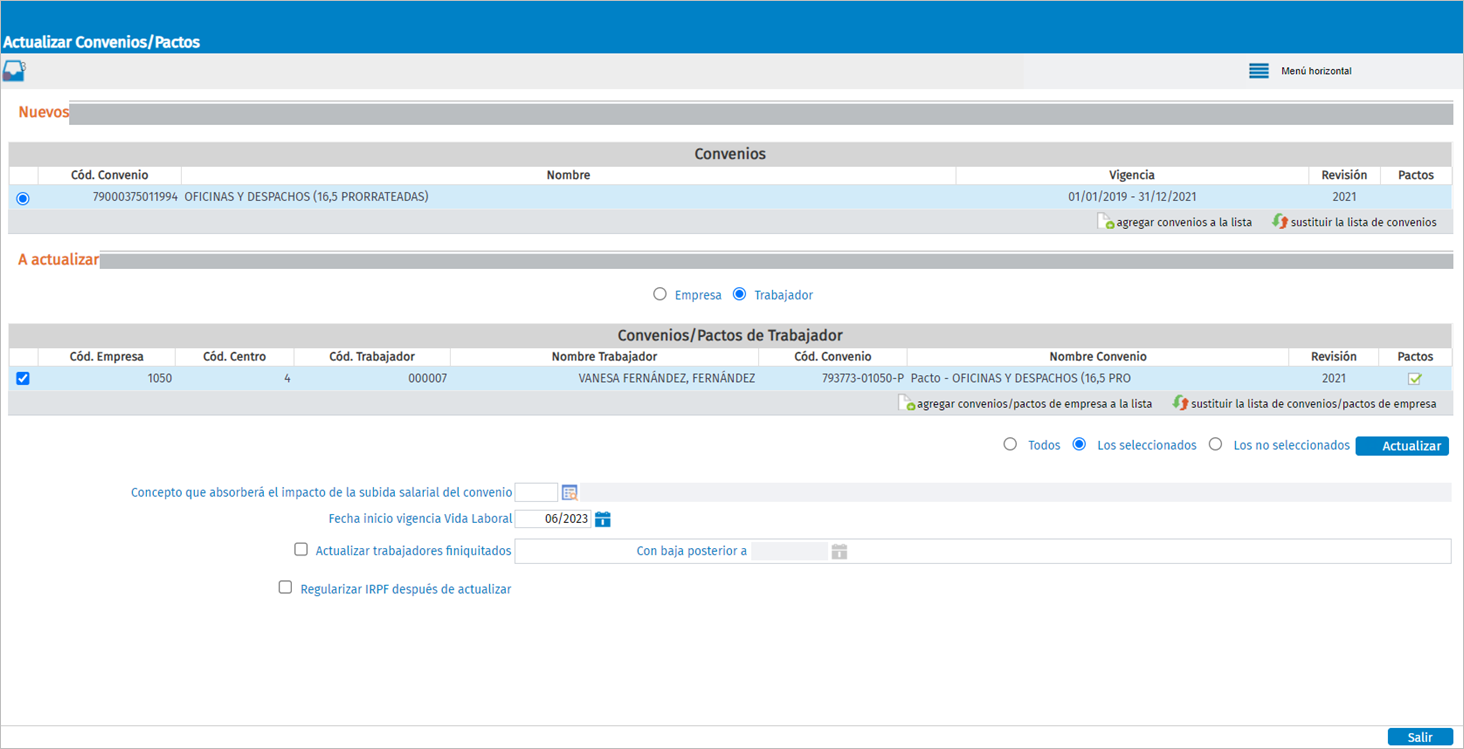The width and height of the screenshot is (1464, 749).
Task: Click sustituir lista de convenios/pactos de empresa icon
Action: [1180, 404]
